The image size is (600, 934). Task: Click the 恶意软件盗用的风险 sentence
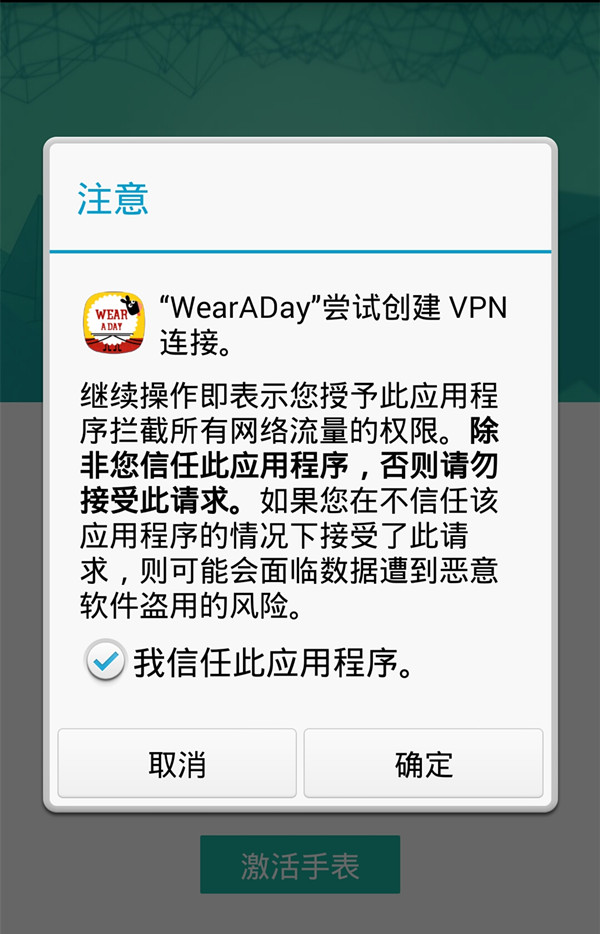pos(289,588)
